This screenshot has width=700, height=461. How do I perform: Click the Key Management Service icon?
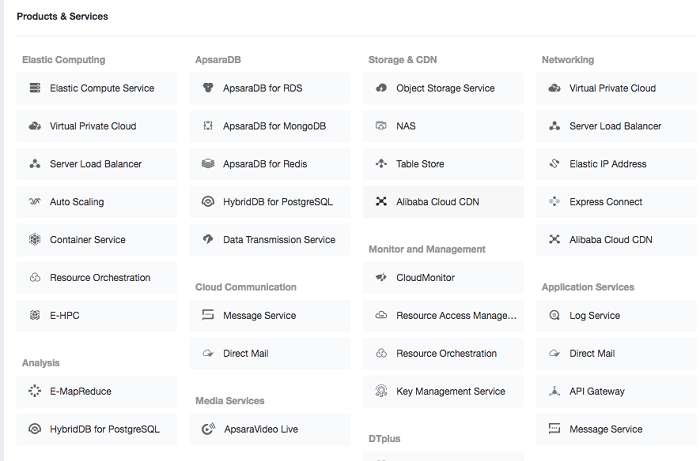[381, 391]
